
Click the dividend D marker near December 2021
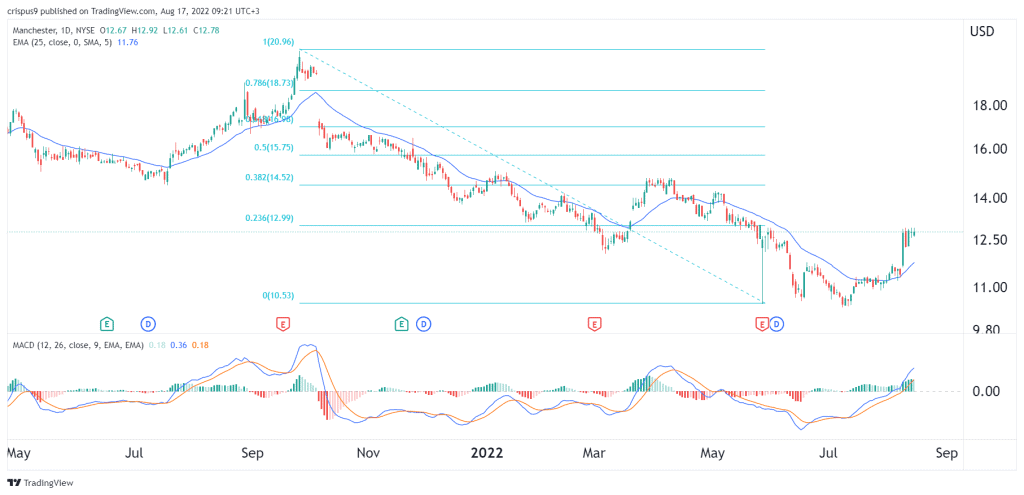pos(423,324)
